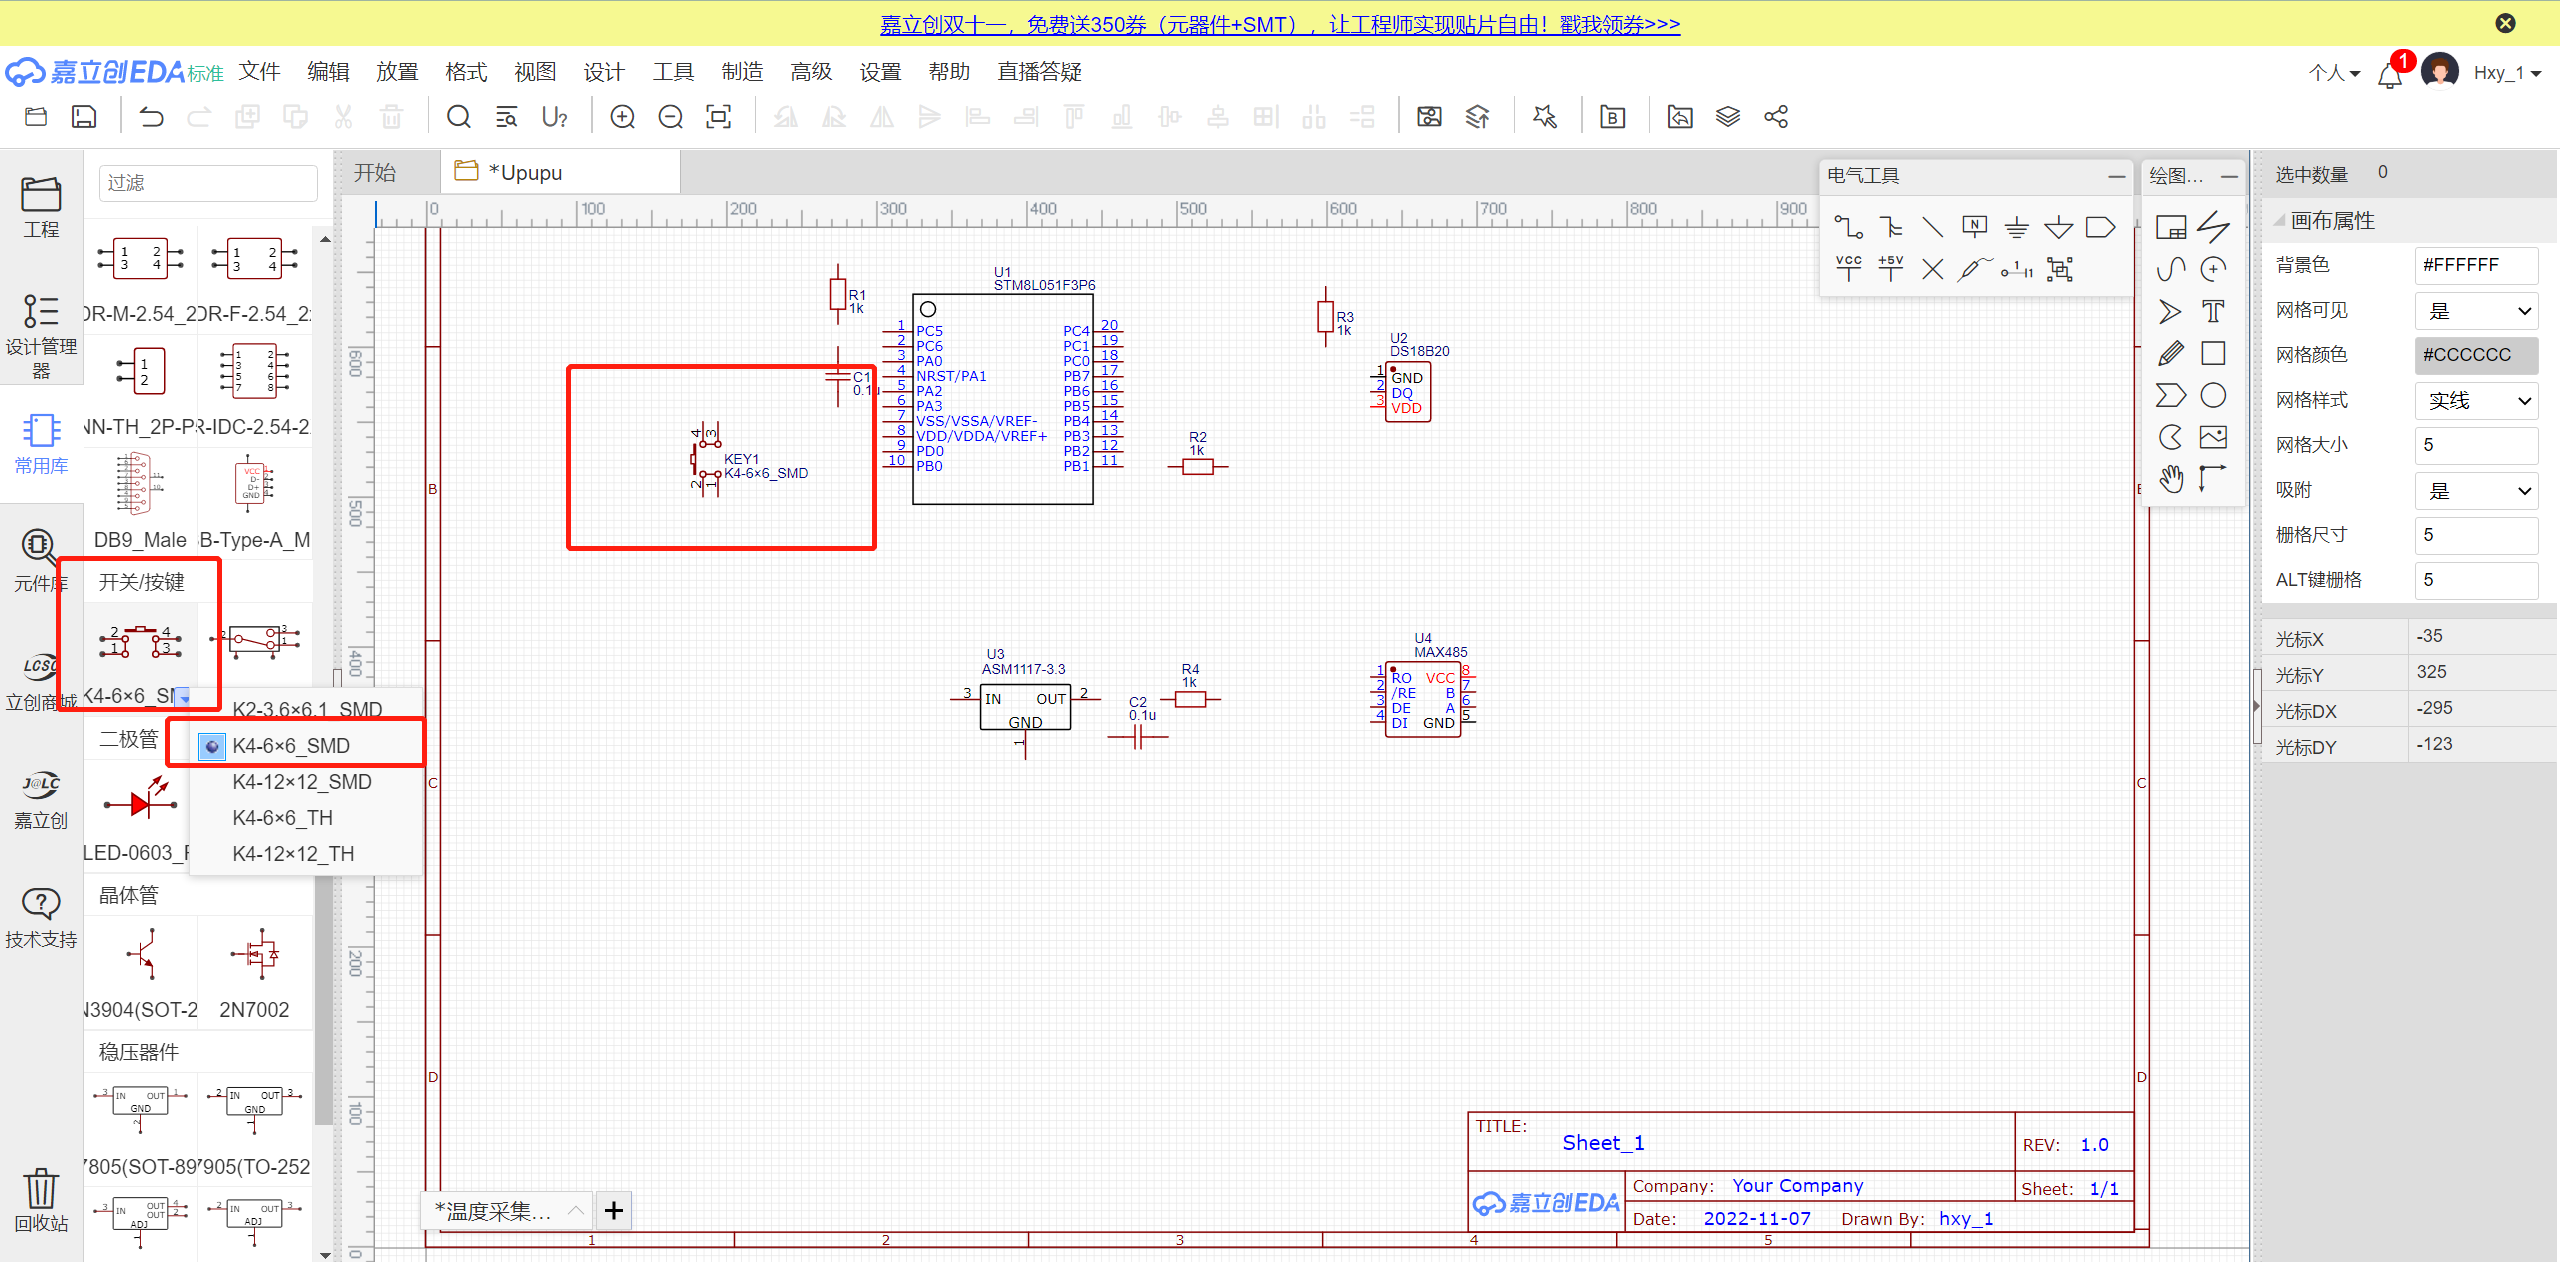Select the Wire tool in electrical tools
The width and height of the screenshot is (2560, 1262).
(1847, 227)
